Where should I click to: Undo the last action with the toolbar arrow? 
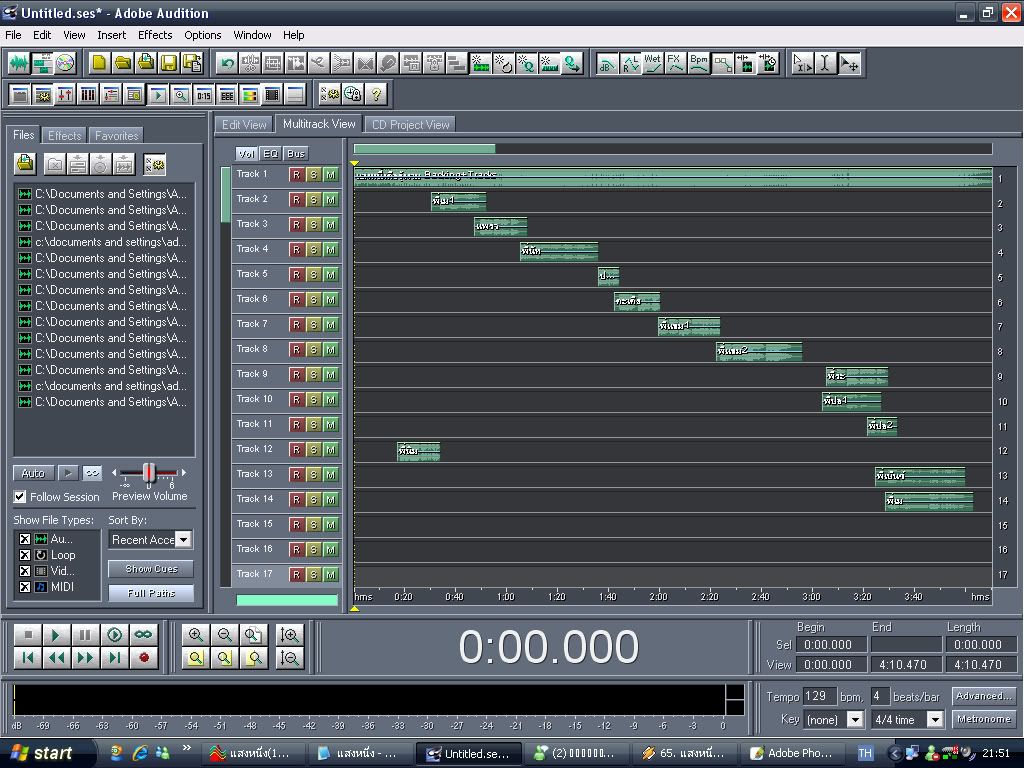227,63
